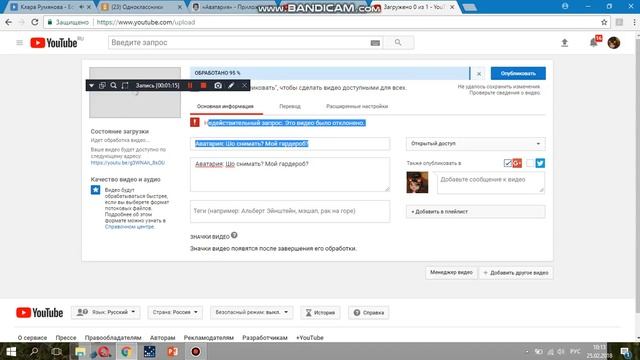The height and width of the screenshot is (360, 640).
Task: Cancel upload with the X next to progress bar
Action: coord(479,73)
